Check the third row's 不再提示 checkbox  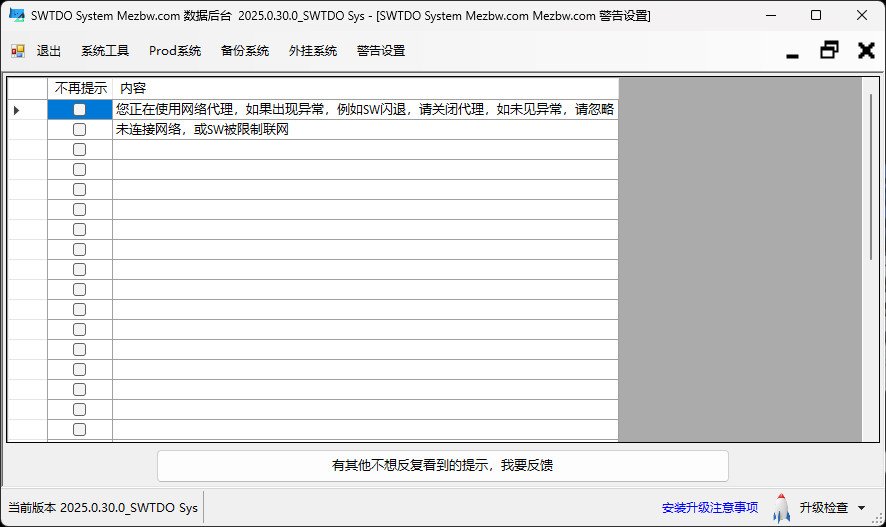80,150
